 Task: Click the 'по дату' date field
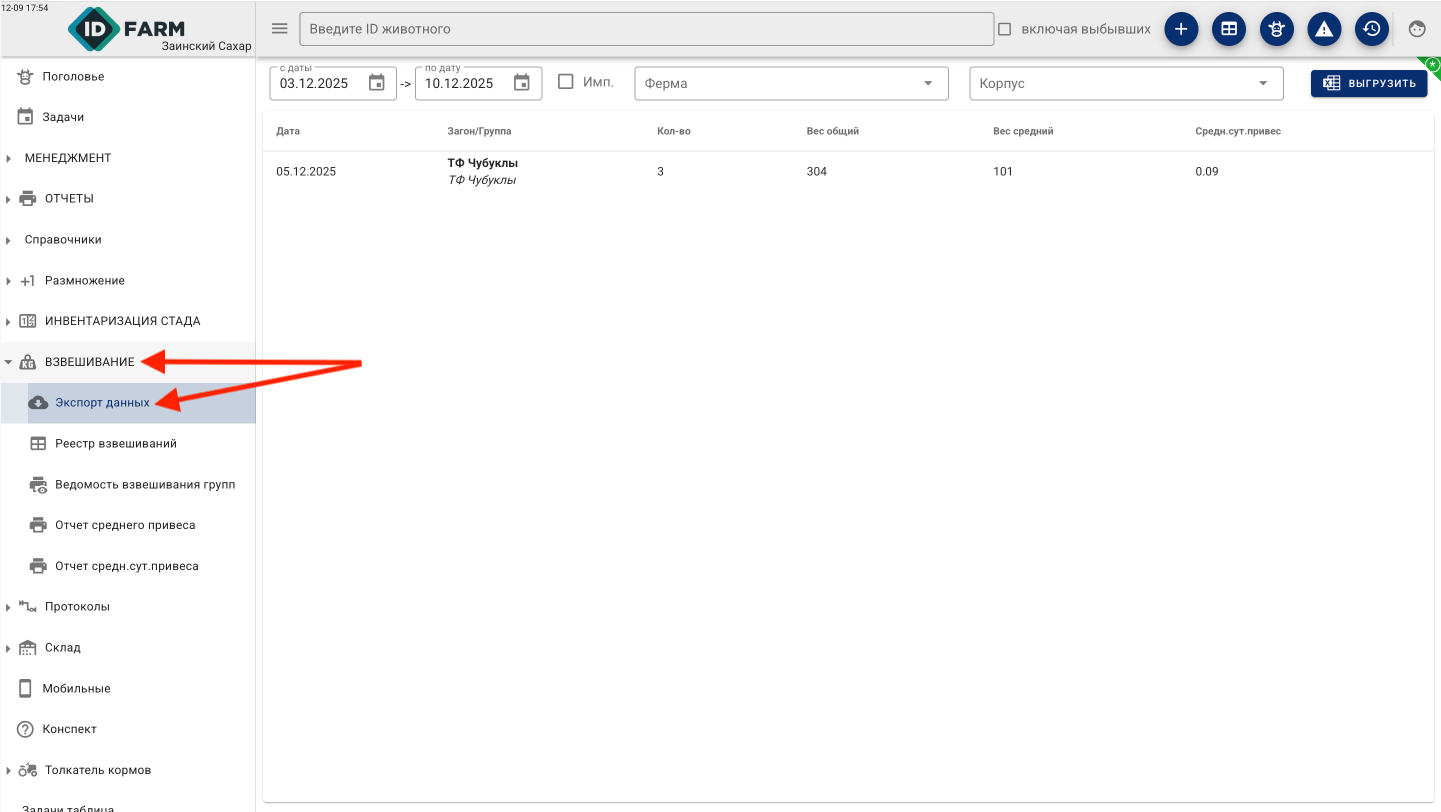pos(479,83)
